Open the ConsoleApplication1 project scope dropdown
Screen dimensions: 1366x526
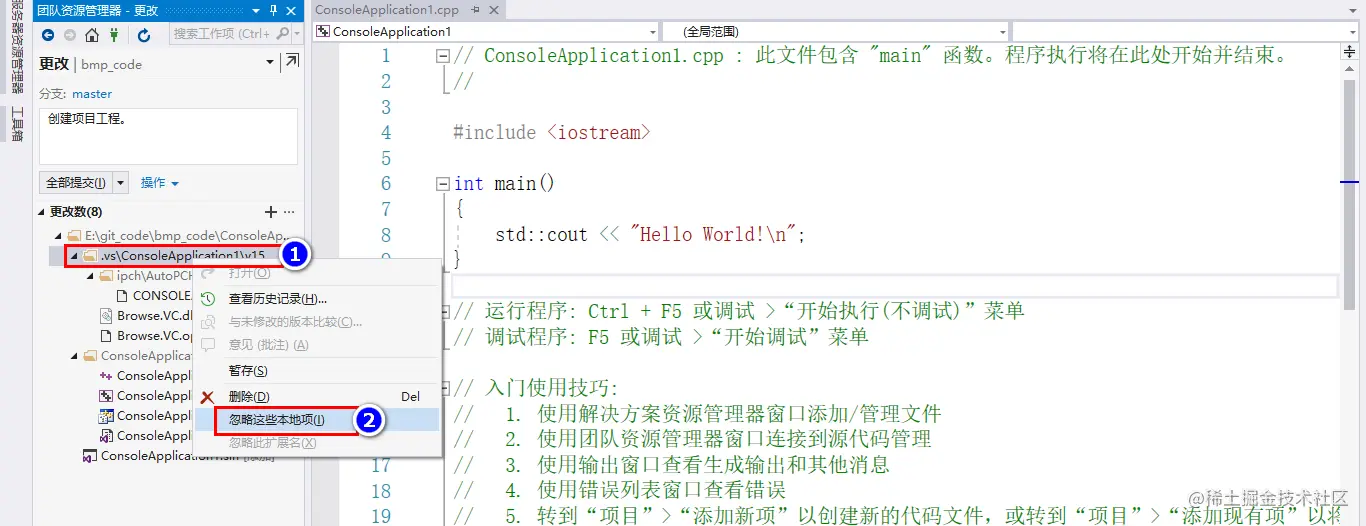click(651, 32)
